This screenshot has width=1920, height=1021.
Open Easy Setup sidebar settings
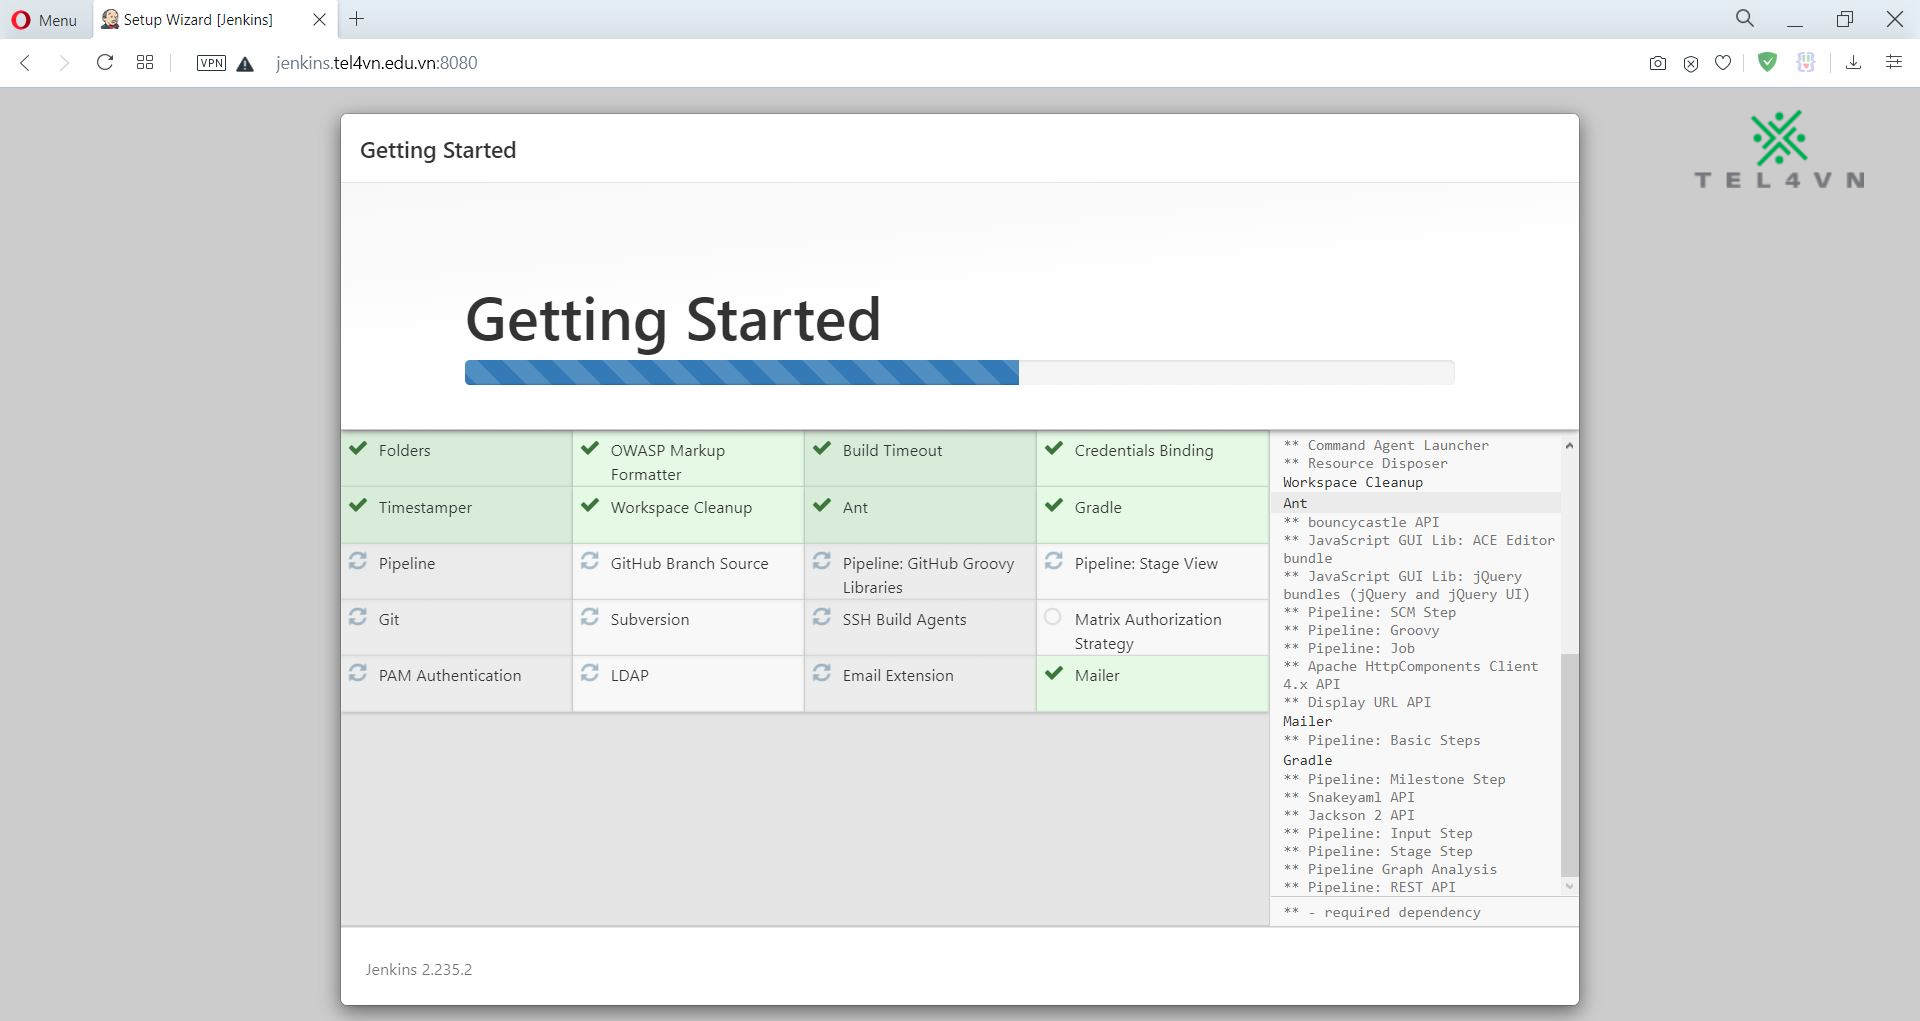[1894, 62]
